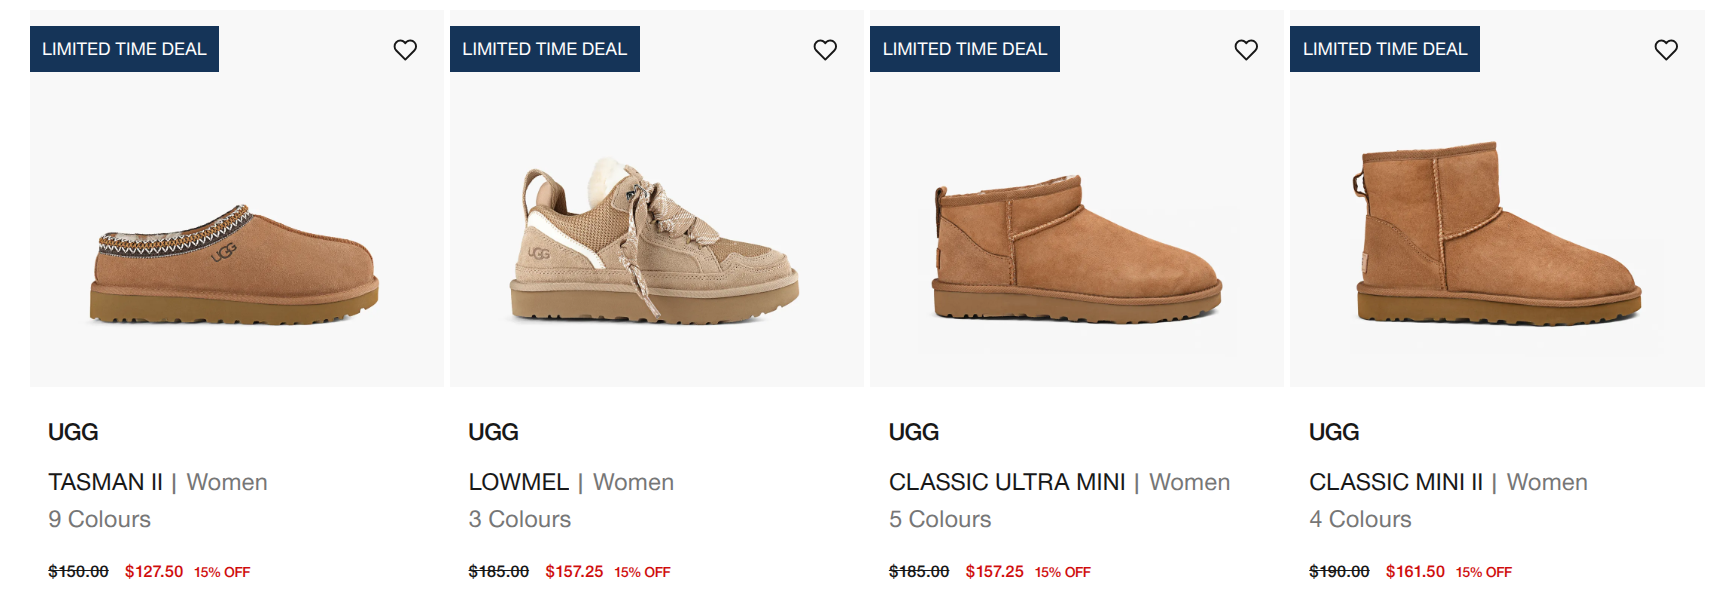Toggle the wishlist heart for Tasman II off
Viewport: 1726px width, 602px height.
click(x=406, y=48)
